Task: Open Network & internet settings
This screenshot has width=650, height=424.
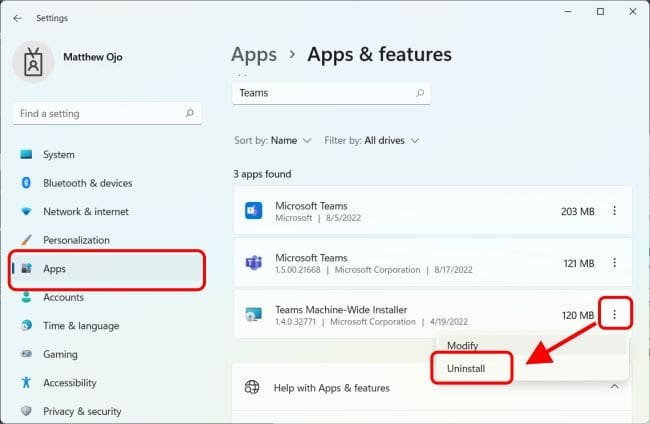Action: tap(86, 212)
